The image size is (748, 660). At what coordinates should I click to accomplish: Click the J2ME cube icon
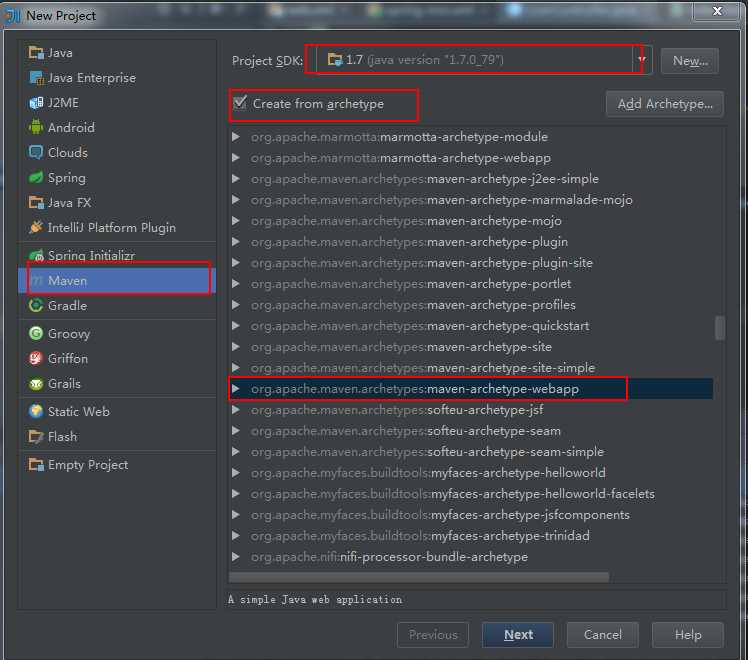(36, 103)
